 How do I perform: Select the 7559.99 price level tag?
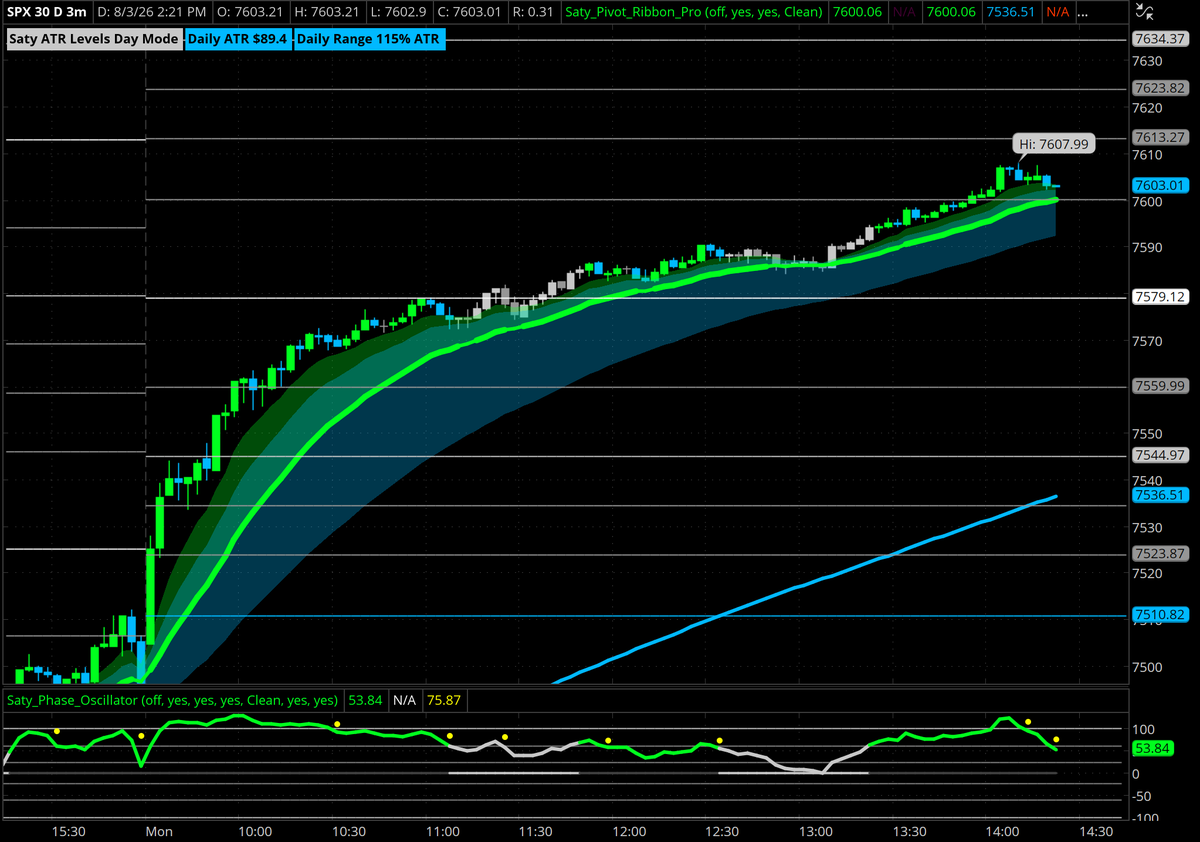pos(1160,385)
